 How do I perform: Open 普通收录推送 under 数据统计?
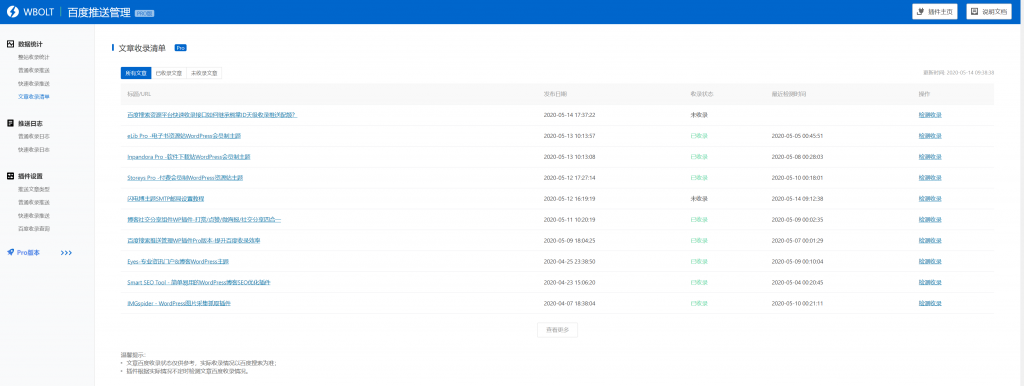pyautogui.click(x=34, y=71)
